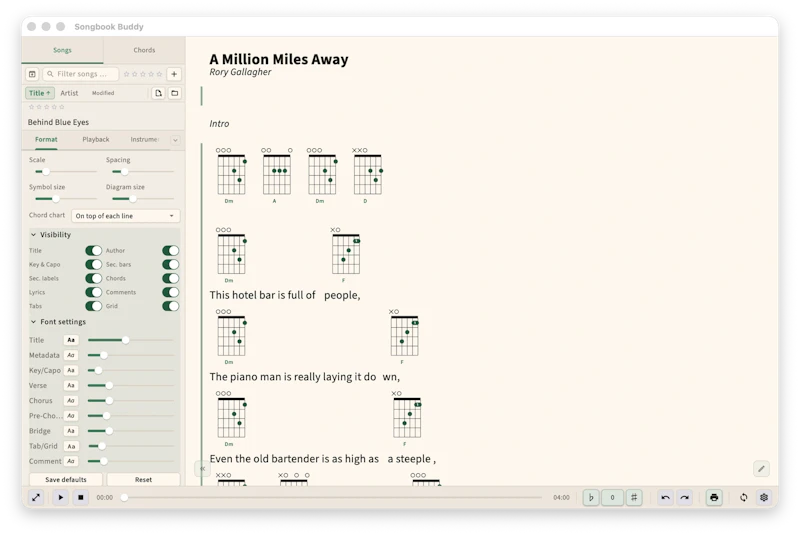Switch to the Chords tab

click(144, 50)
